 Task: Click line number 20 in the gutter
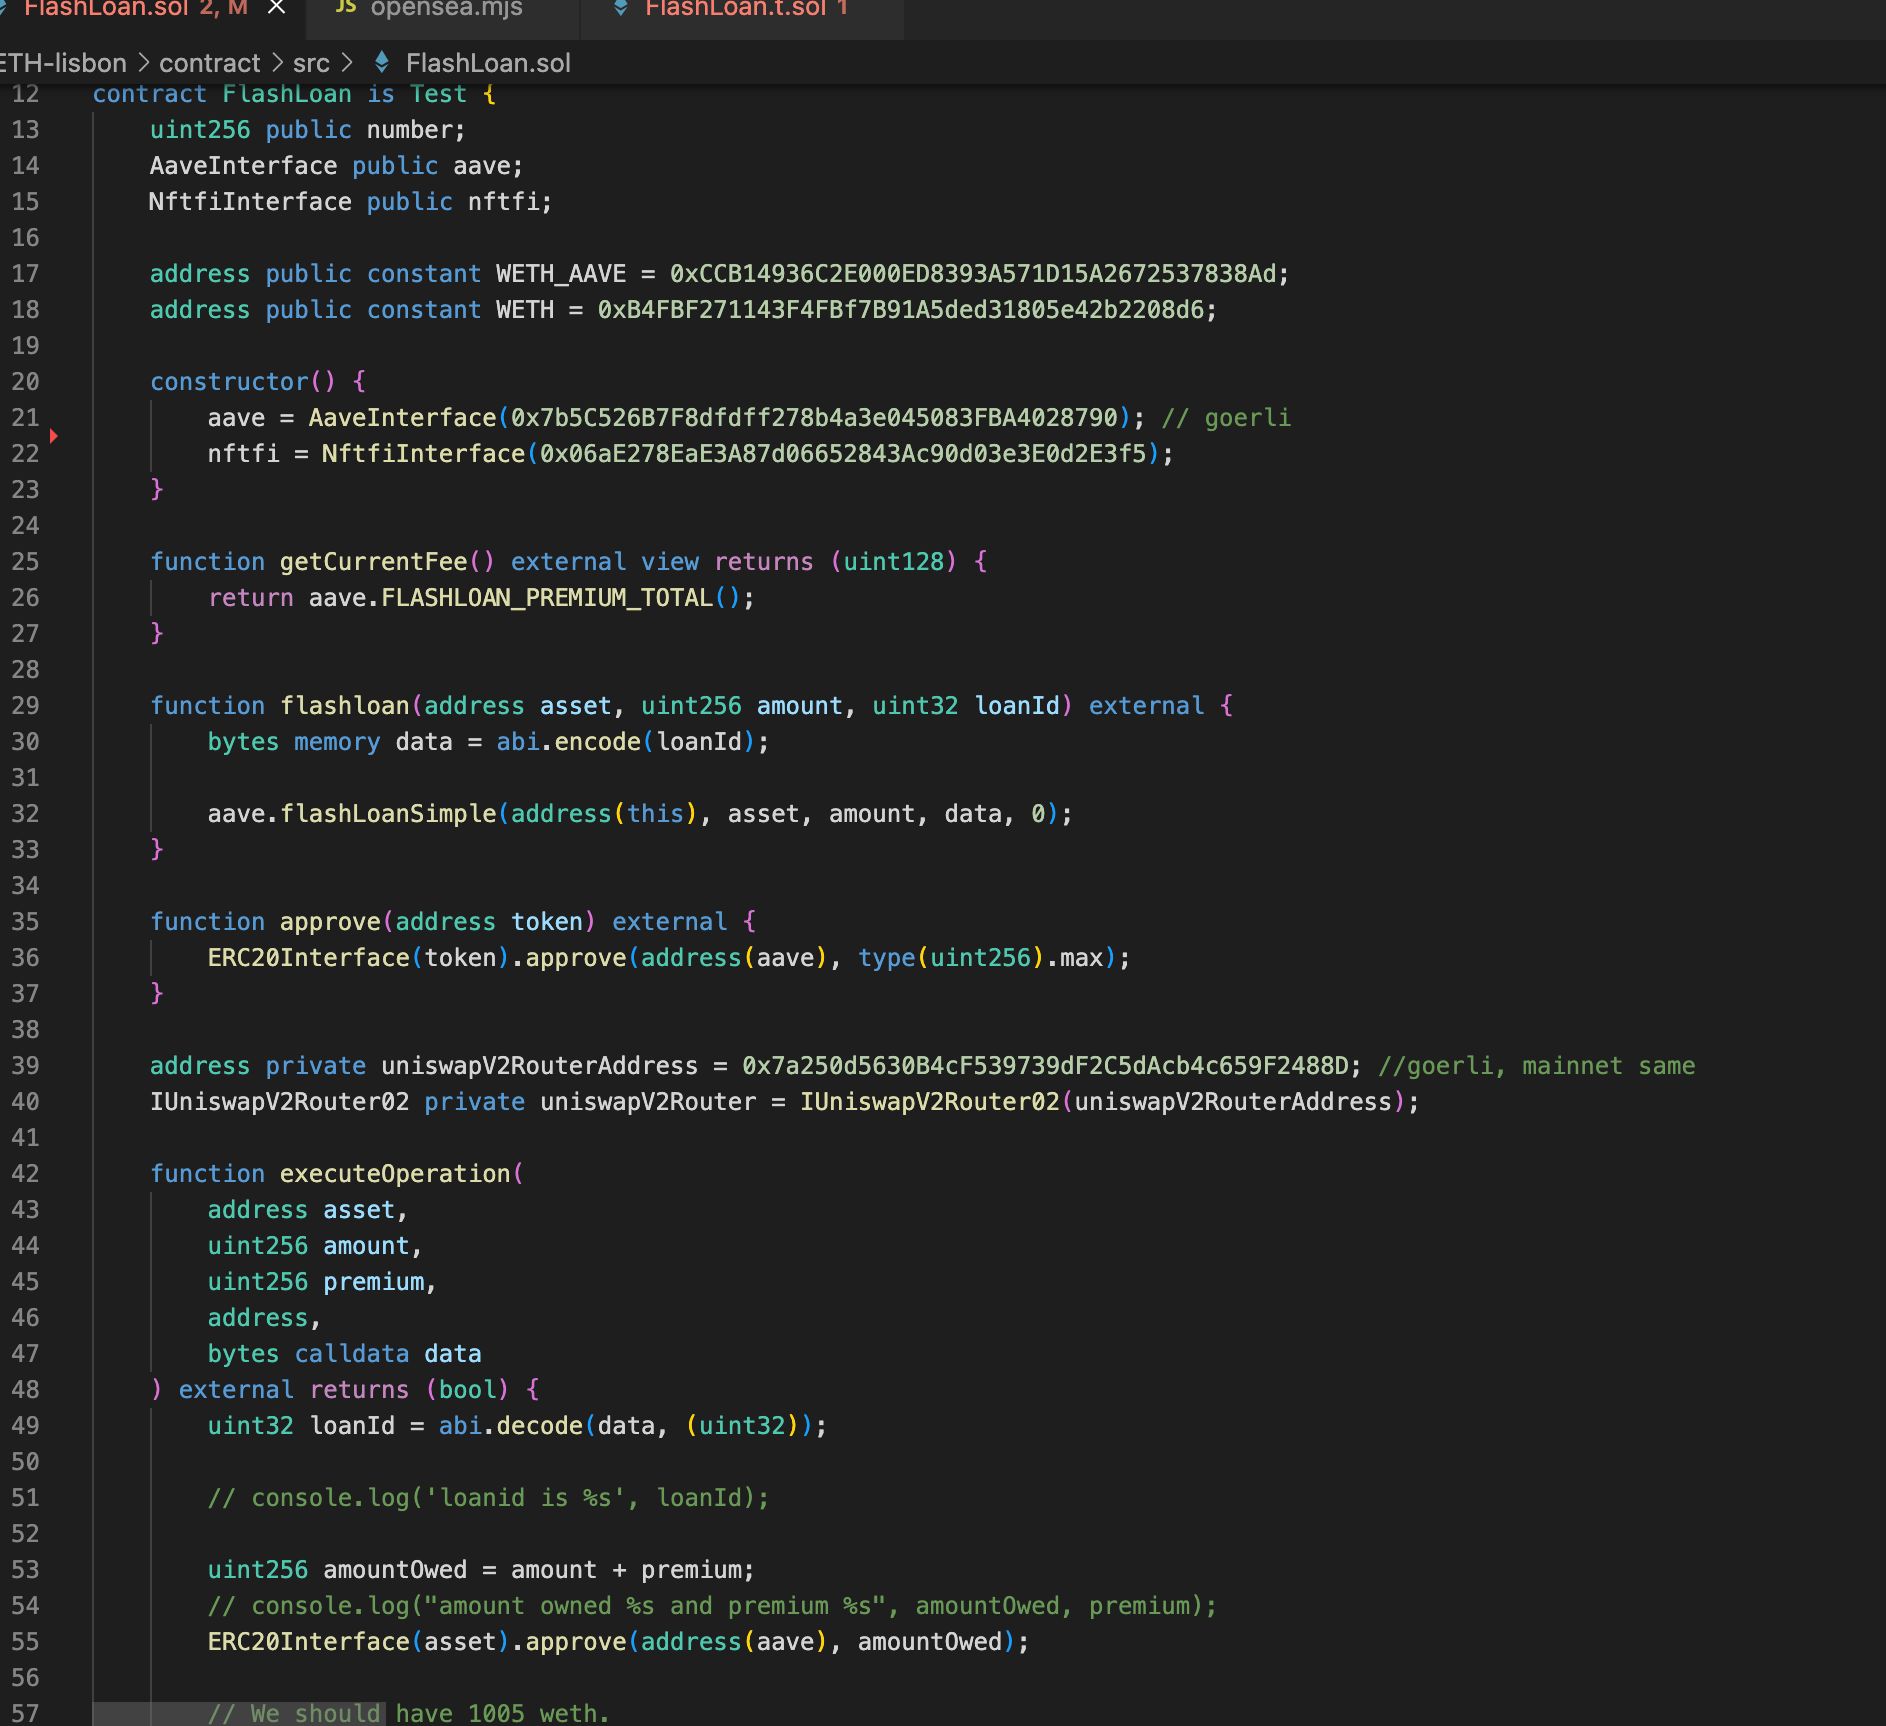[26, 382]
